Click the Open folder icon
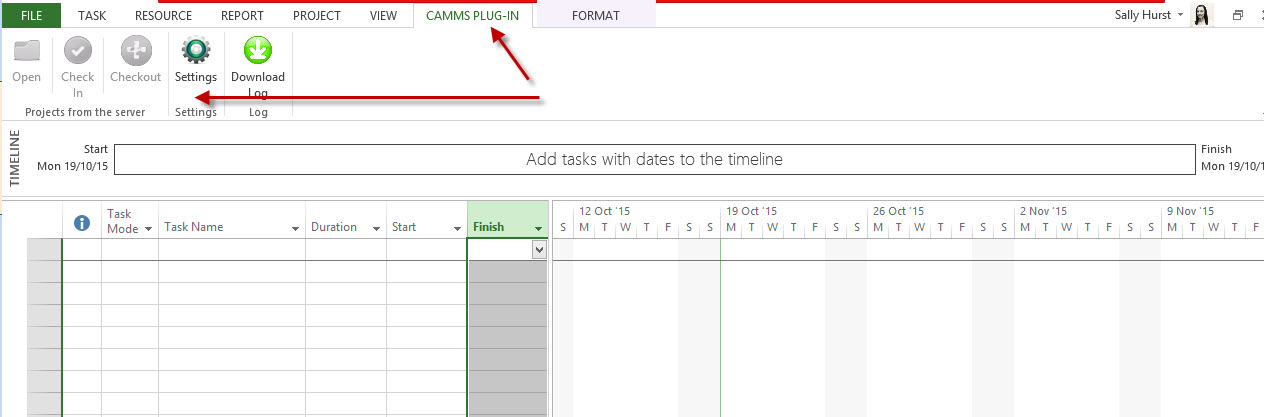Image resolution: width=1264 pixels, height=417 pixels. click(x=27, y=52)
